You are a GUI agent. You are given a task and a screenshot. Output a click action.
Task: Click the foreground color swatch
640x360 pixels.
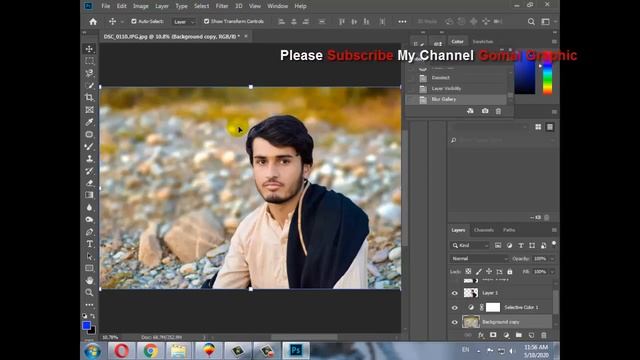click(x=86, y=325)
